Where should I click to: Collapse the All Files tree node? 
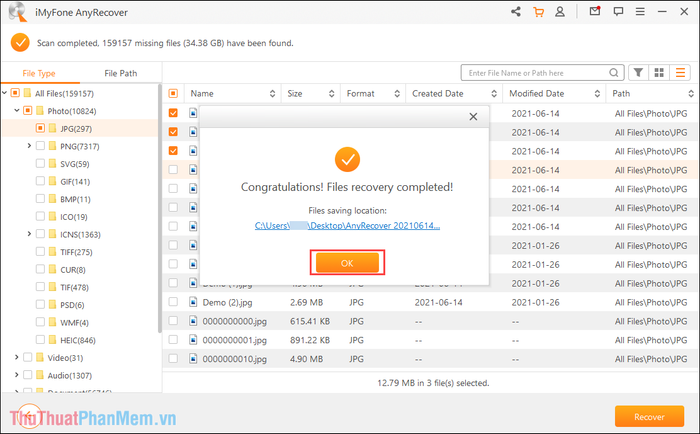tap(4, 93)
